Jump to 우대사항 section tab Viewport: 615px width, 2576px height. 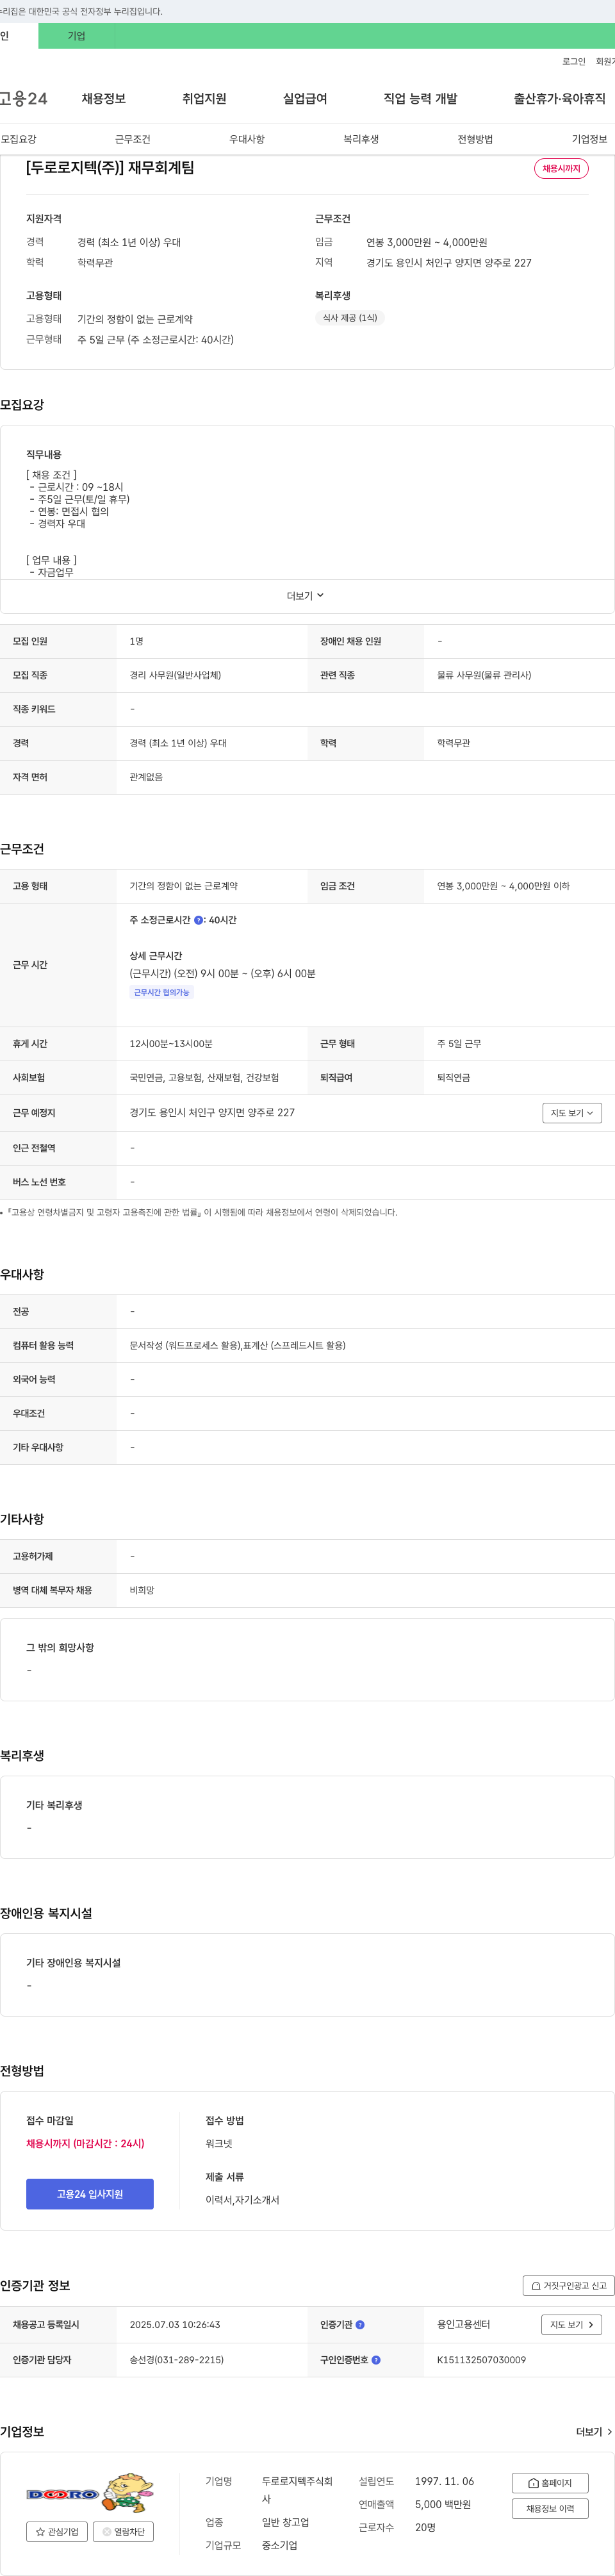tap(247, 139)
